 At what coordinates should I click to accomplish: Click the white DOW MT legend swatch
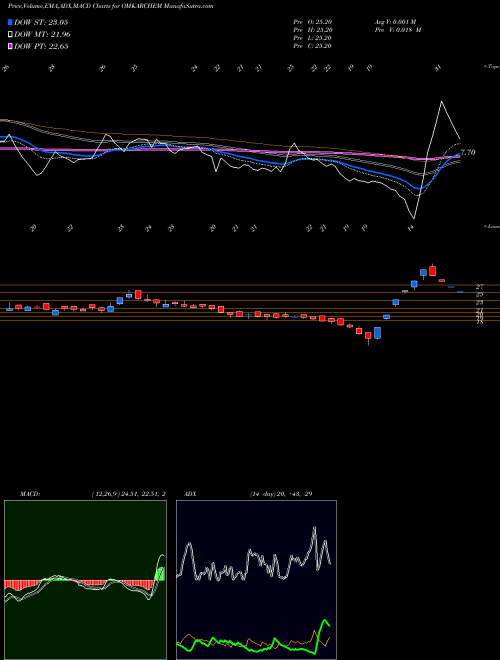click(10, 35)
